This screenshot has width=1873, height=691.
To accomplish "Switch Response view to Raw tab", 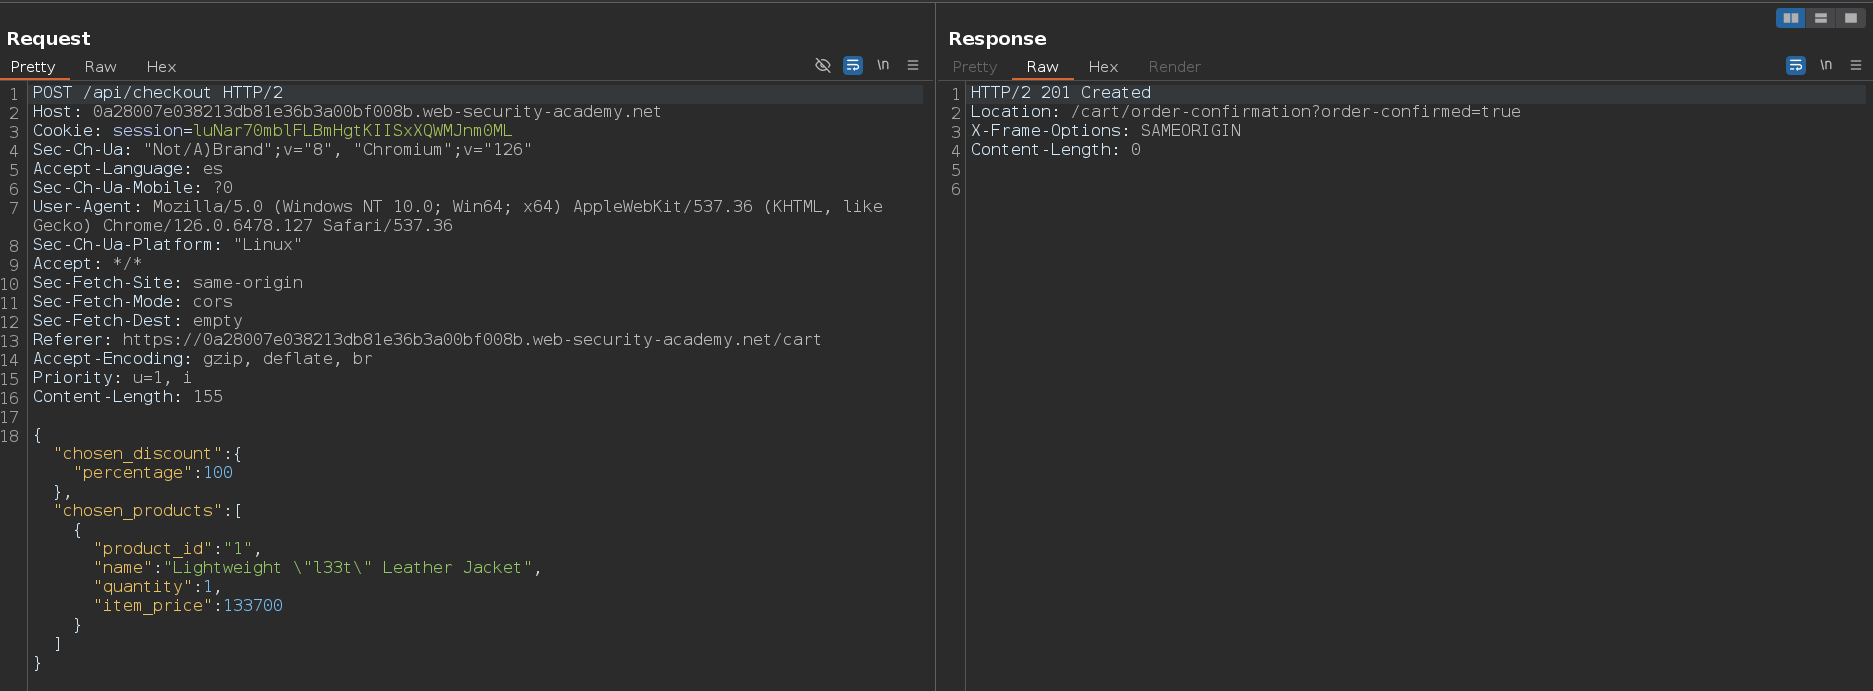I will click(x=1042, y=67).
